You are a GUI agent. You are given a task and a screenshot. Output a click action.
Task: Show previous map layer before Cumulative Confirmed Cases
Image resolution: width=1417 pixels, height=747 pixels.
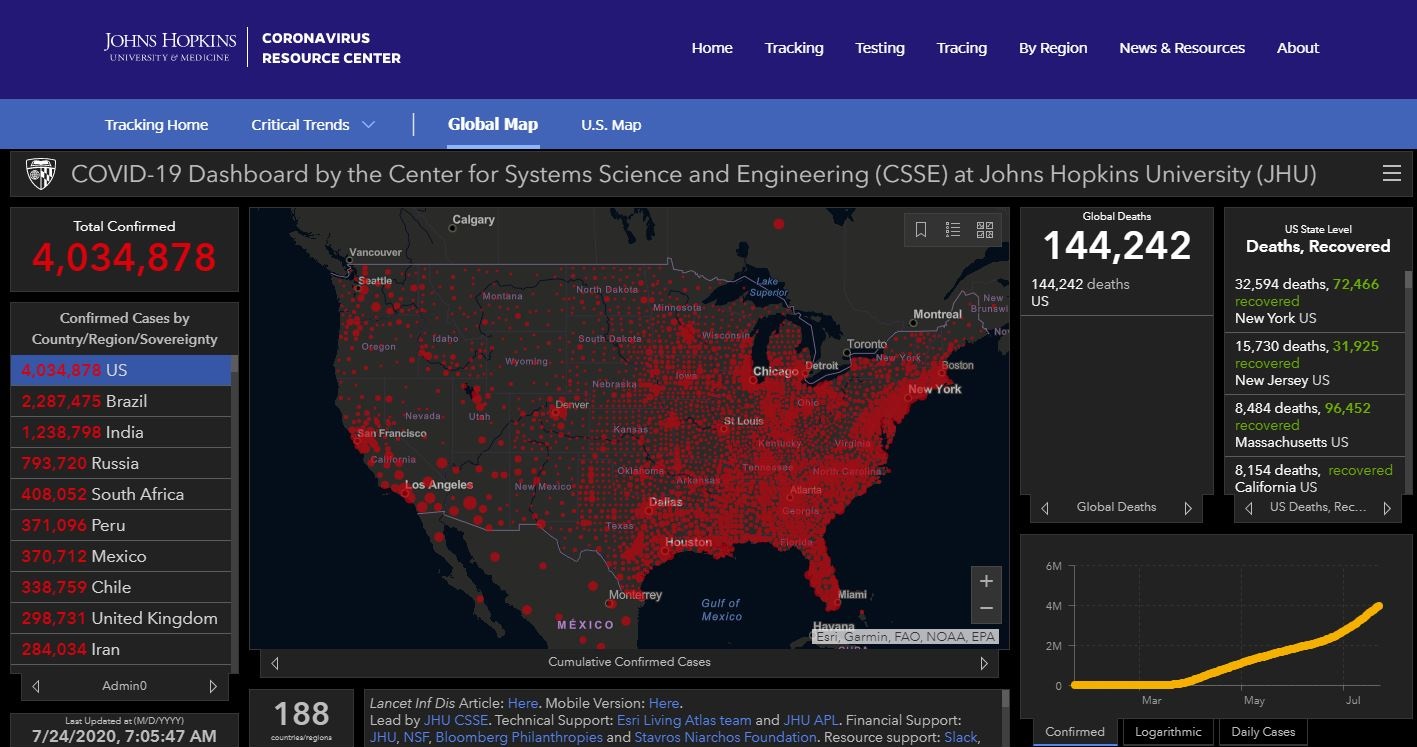tap(275, 662)
